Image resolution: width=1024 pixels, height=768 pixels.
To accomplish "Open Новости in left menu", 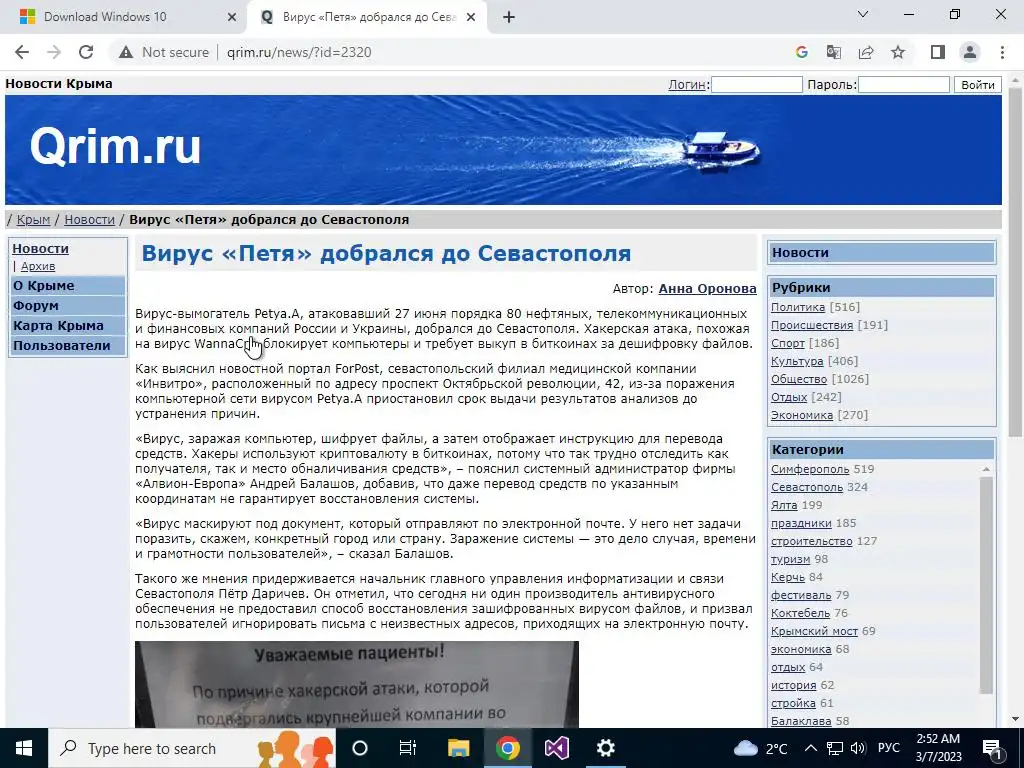I will [x=40, y=248].
